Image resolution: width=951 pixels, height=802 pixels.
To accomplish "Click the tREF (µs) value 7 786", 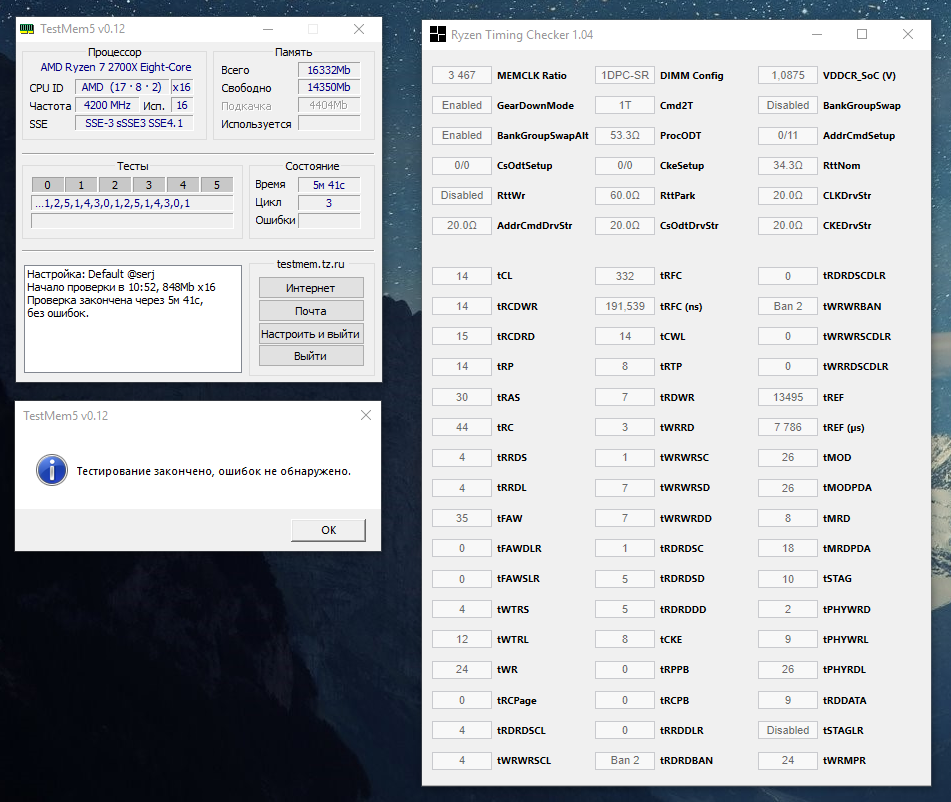I will [788, 427].
